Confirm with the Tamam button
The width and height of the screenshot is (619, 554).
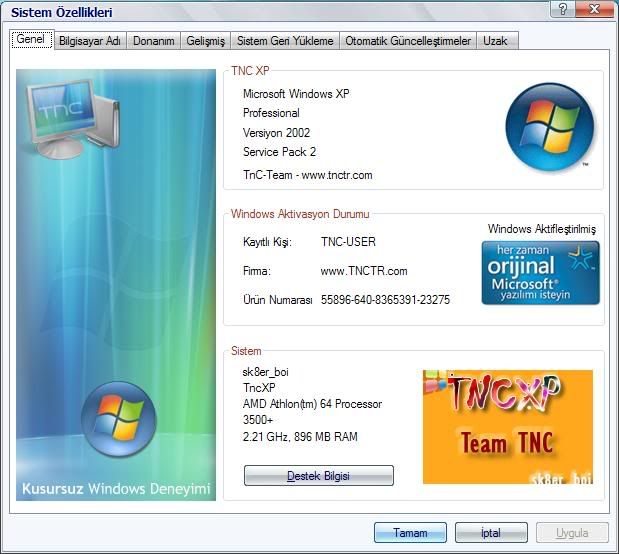tap(410, 533)
